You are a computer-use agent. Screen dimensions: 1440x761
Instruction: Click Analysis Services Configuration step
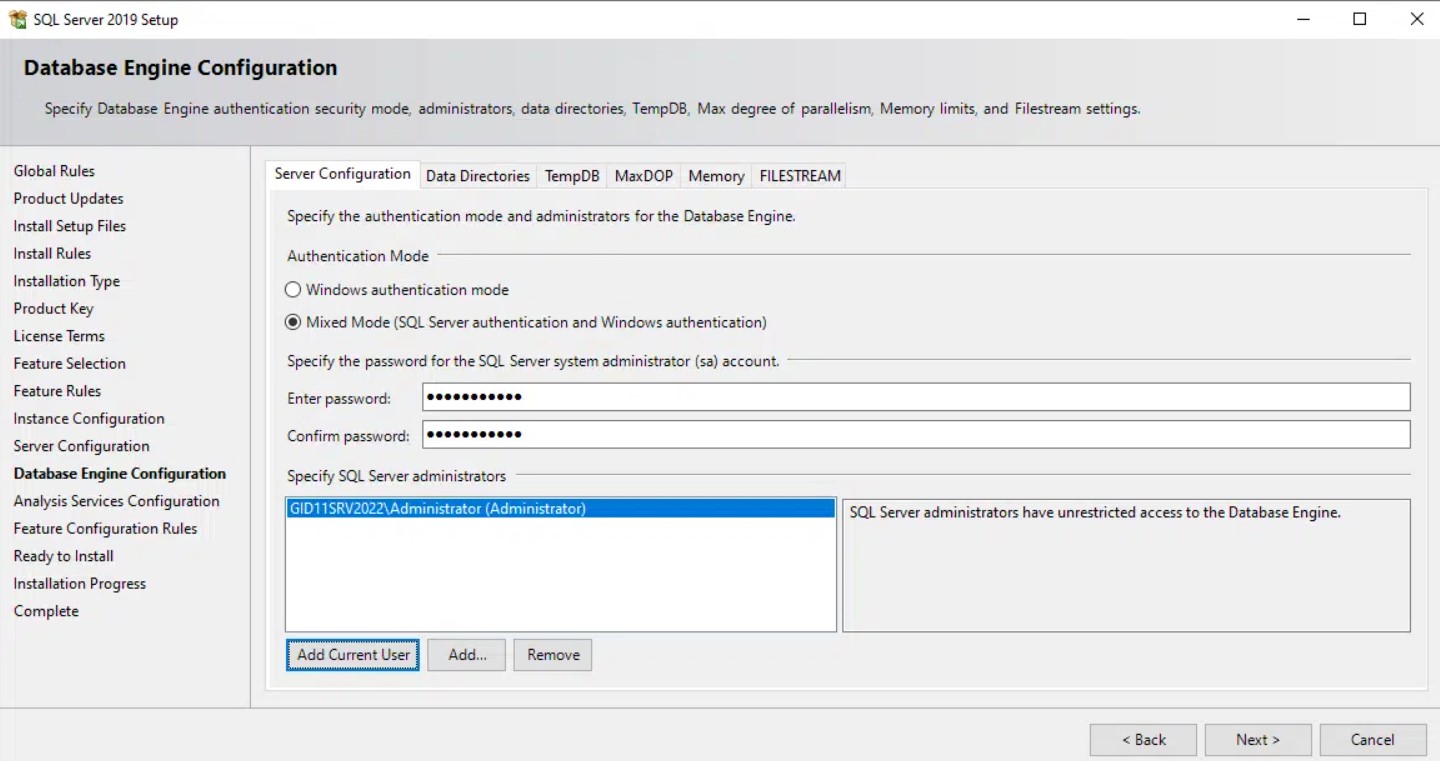pos(117,501)
